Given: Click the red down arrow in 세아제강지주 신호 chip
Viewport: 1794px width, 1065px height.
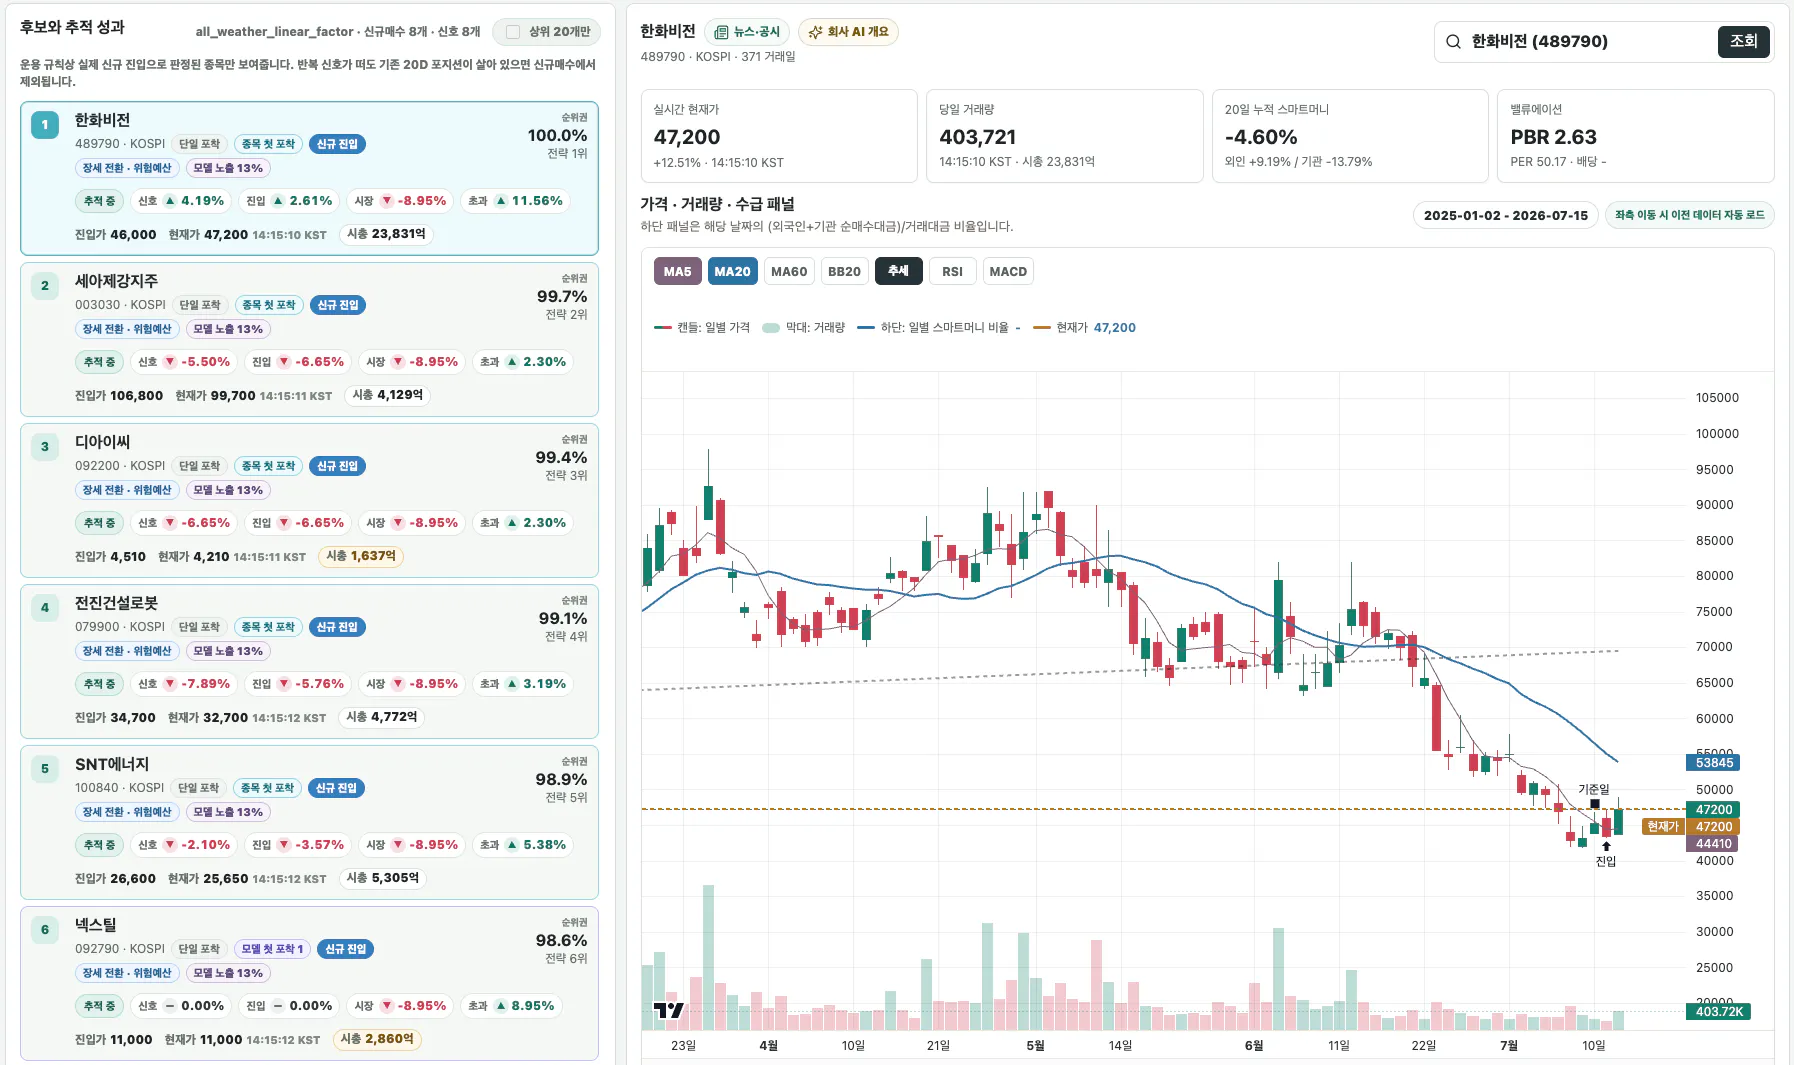Looking at the screenshot, I should point(170,362).
